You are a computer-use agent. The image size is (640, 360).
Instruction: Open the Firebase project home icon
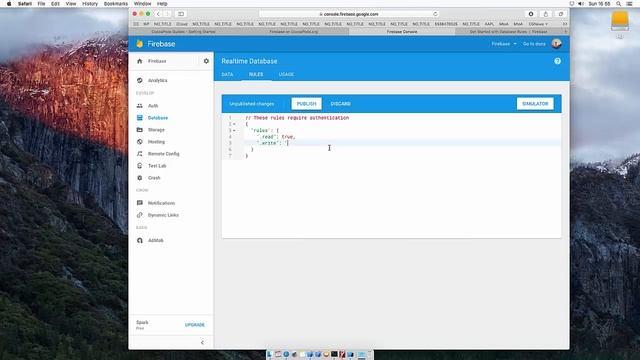140,61
